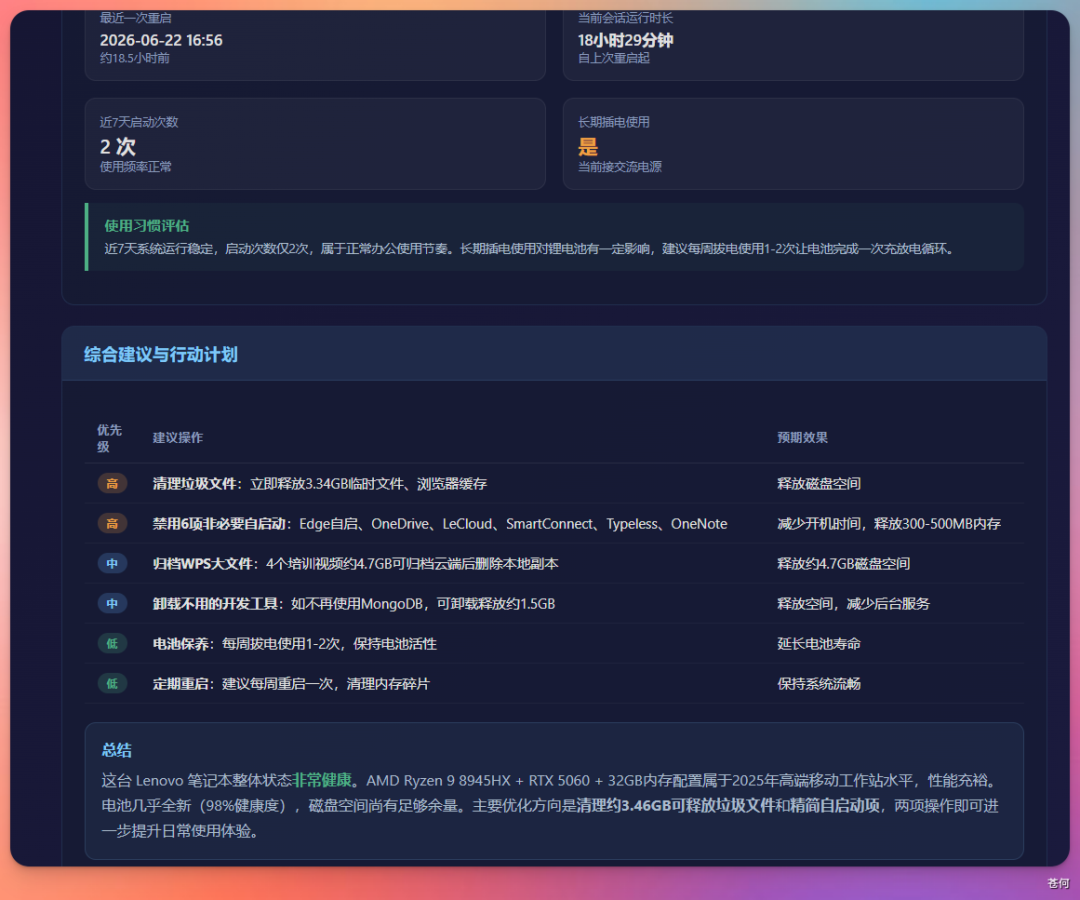Select the 综合建议与行动计划 section heading
The width and height of the screenshot is (1080, 900).
click(160, 355)
